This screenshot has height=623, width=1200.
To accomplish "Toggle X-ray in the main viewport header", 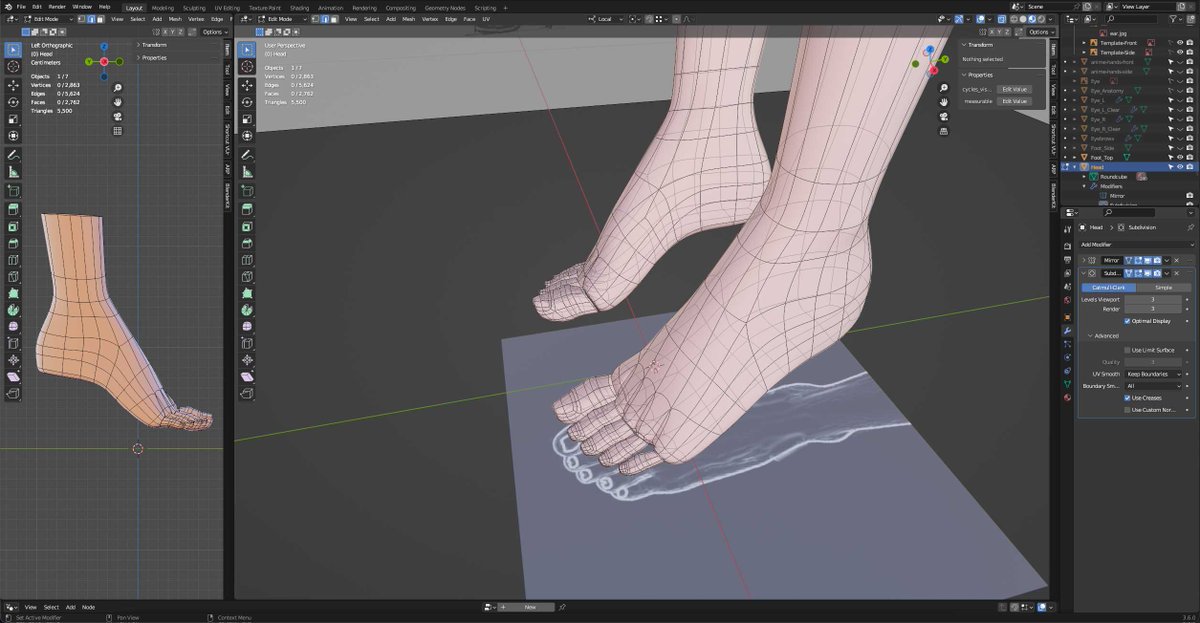I will (1002, 19).
